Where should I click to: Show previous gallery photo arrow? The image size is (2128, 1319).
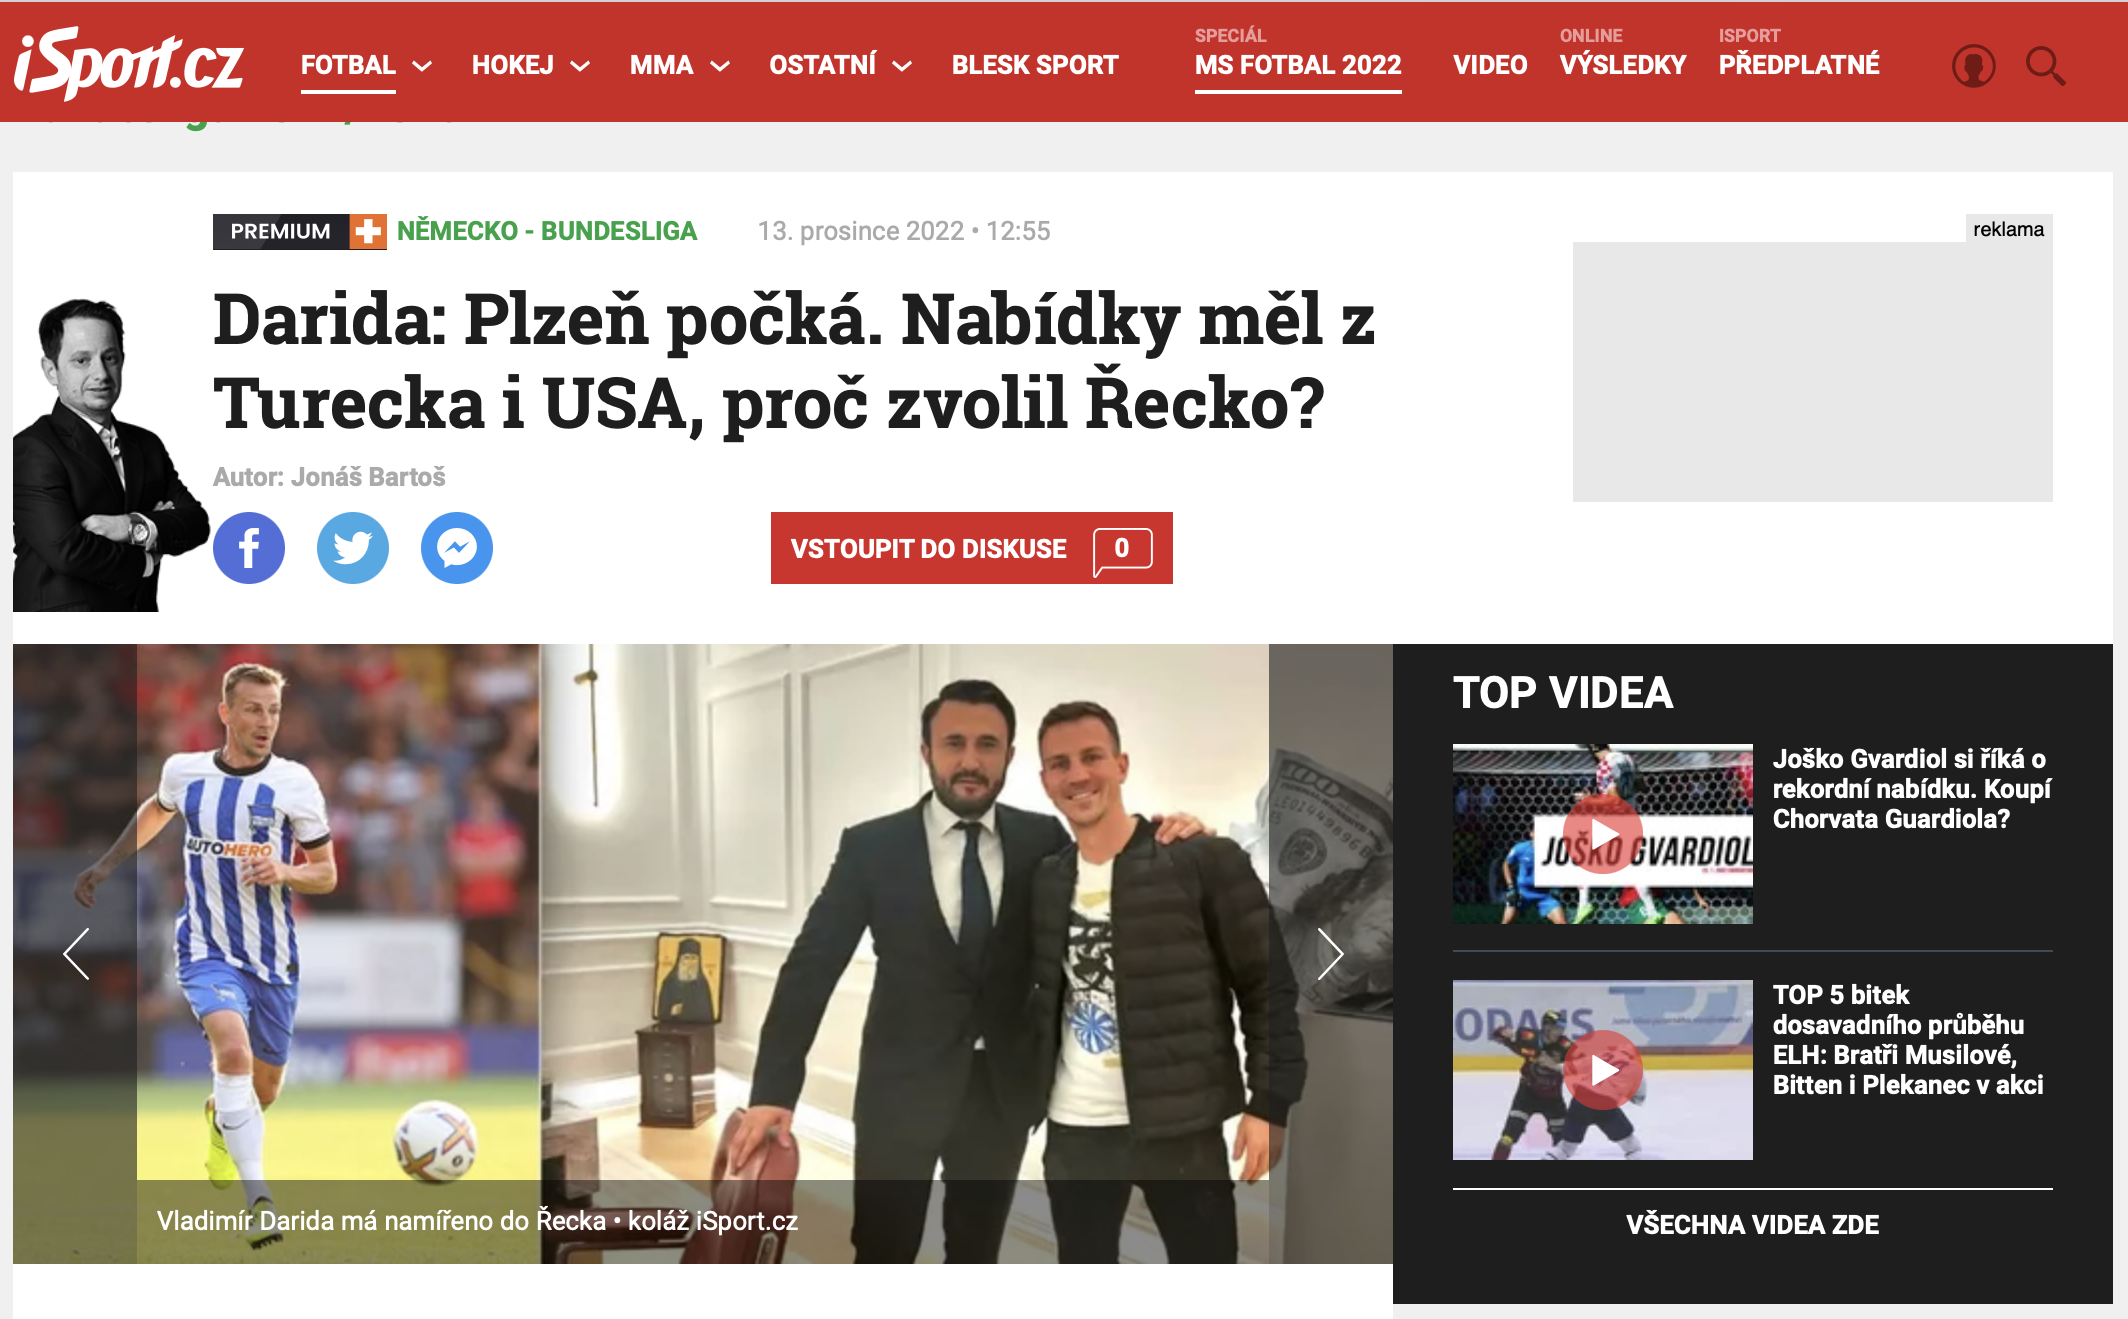(x=77, y=954)
